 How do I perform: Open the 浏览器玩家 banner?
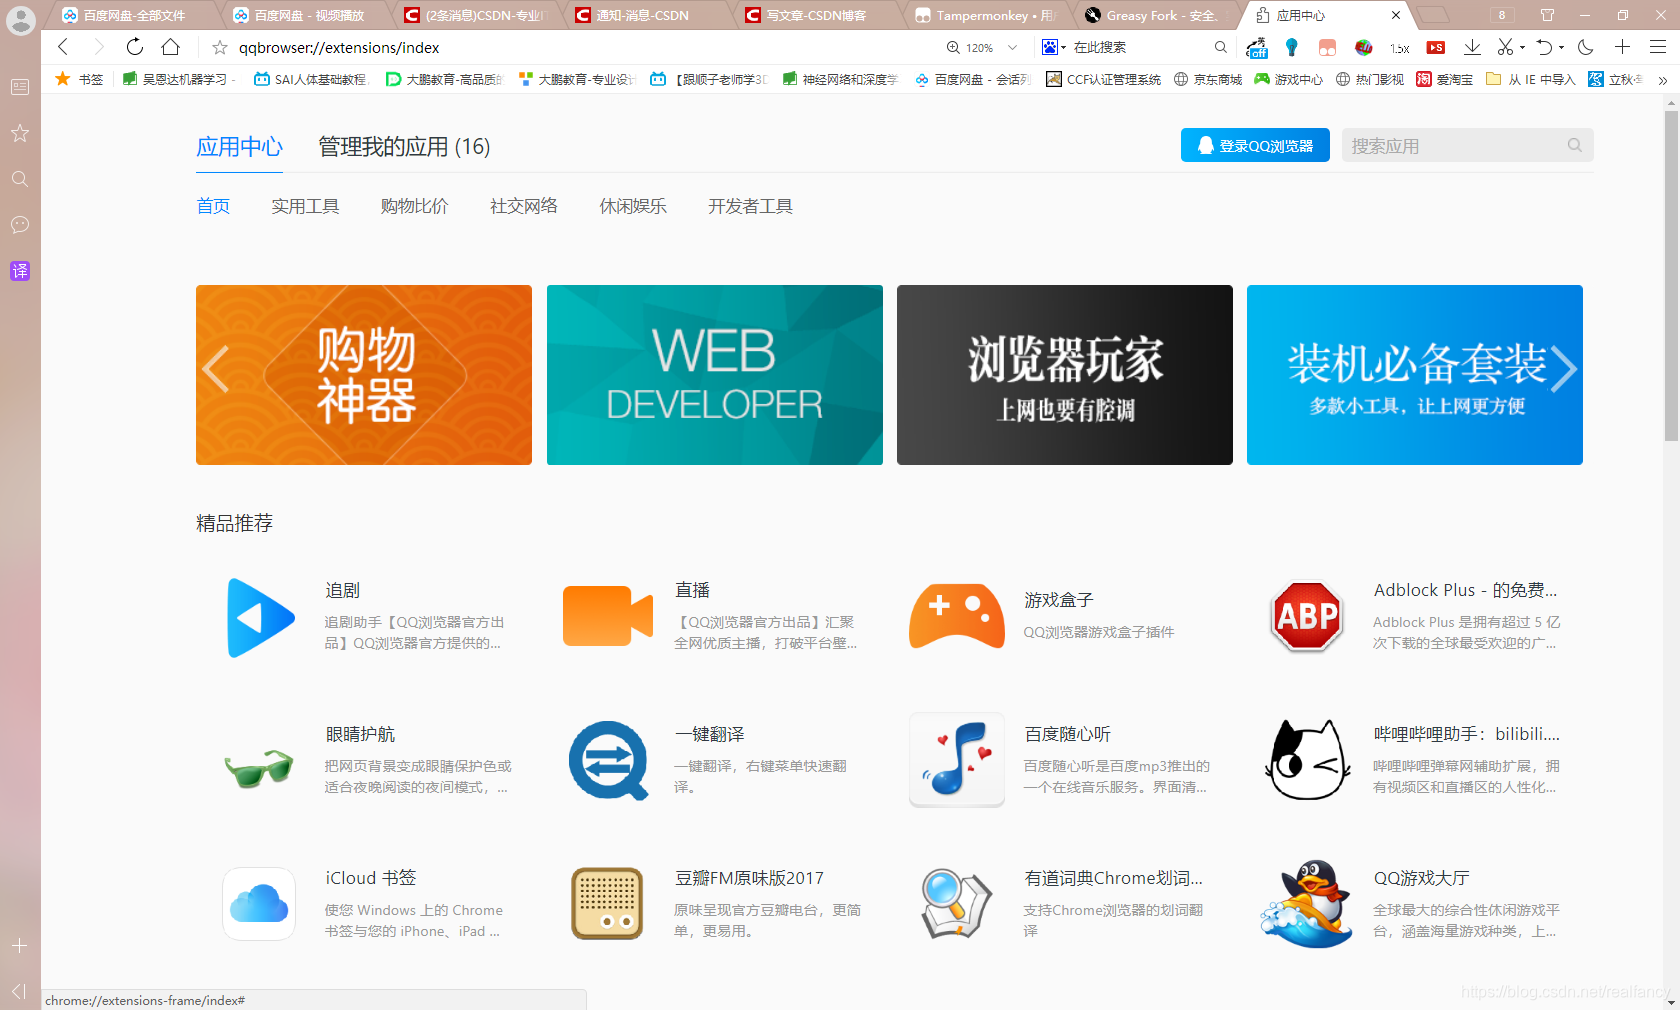click(1064, 375)
